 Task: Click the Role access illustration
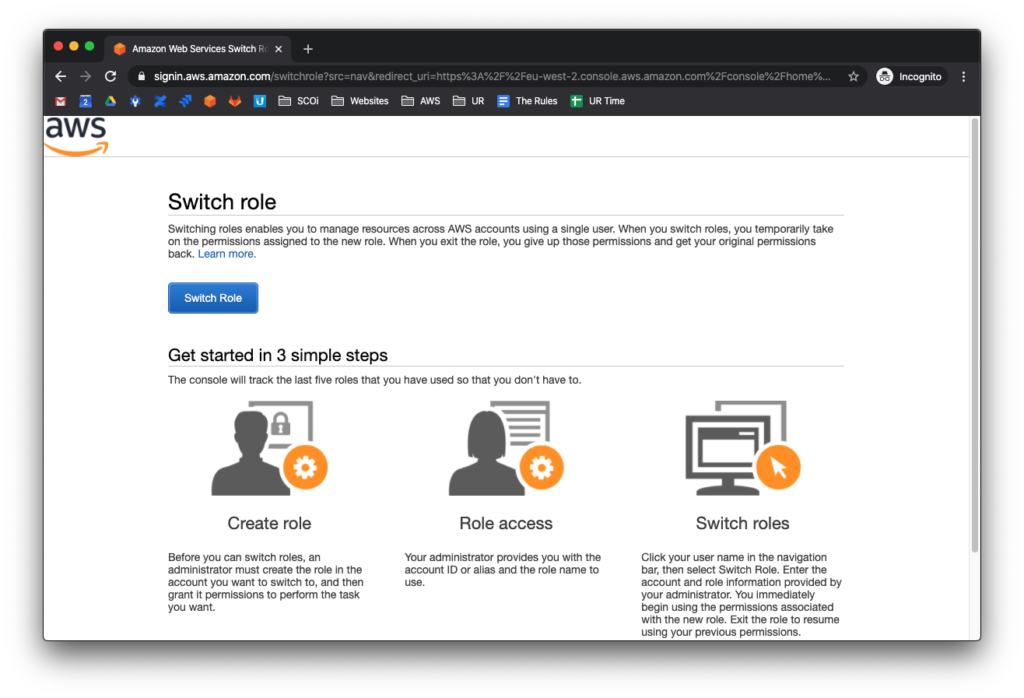coord(505,448)
